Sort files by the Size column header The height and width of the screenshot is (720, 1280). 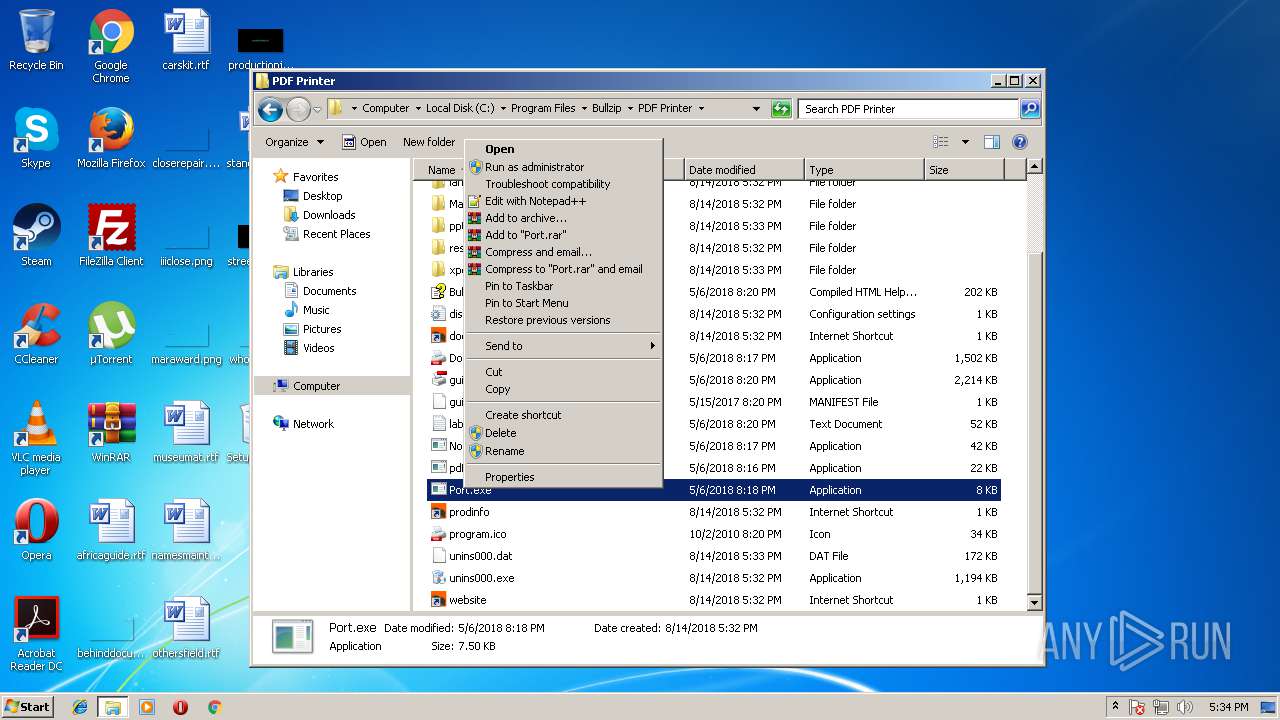pyautogui.click(x=964, y=170)
